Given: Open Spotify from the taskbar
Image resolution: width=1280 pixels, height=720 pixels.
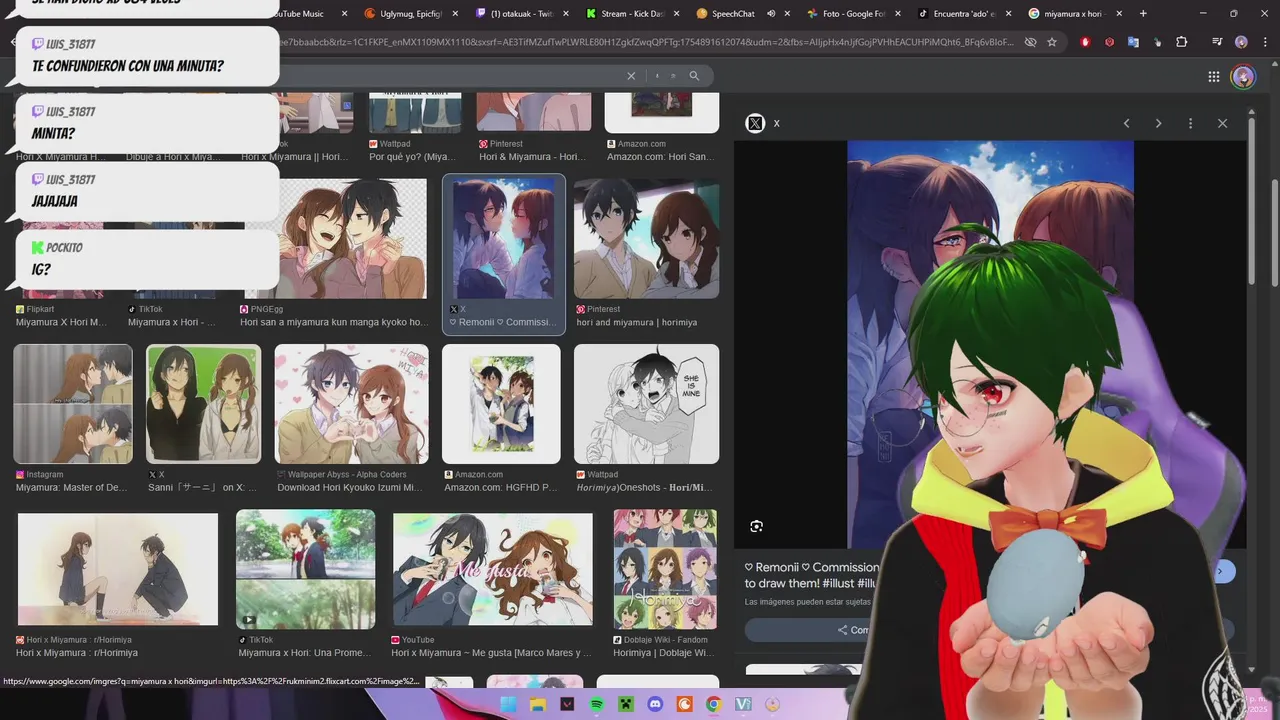Looking at the screenshot, I should (x=597, y=704).
